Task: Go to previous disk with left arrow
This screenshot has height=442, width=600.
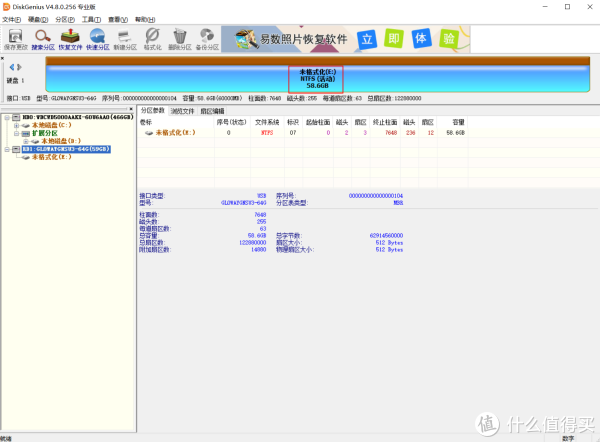Action: [11, 67]
